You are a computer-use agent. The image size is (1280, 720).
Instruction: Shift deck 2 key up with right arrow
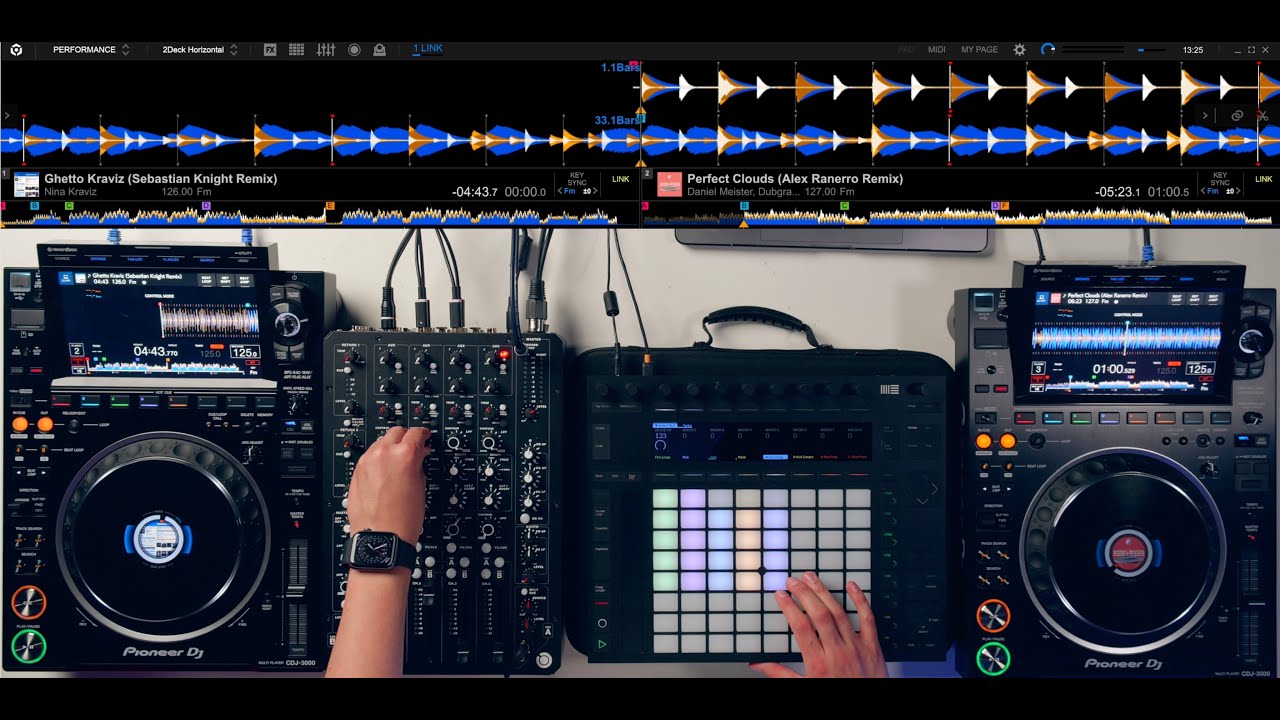[1237, 191]
